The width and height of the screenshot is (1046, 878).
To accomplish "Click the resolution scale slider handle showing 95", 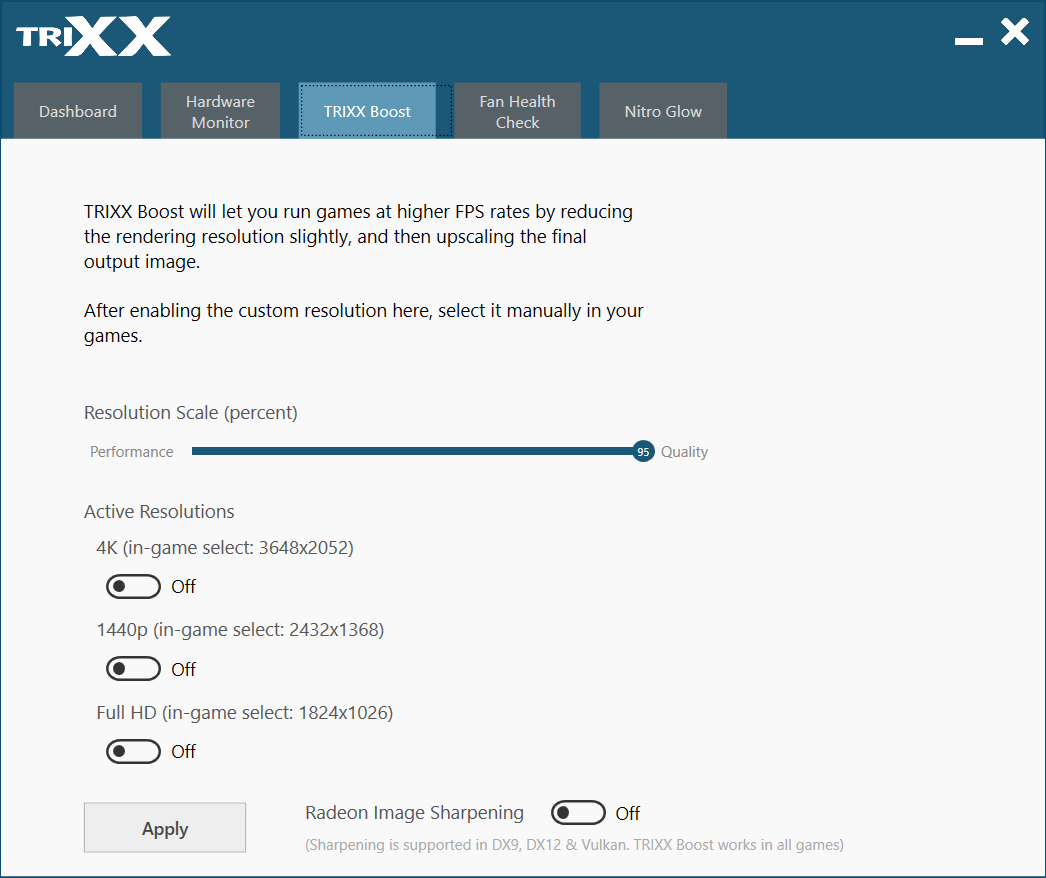I will click(643, 452).
